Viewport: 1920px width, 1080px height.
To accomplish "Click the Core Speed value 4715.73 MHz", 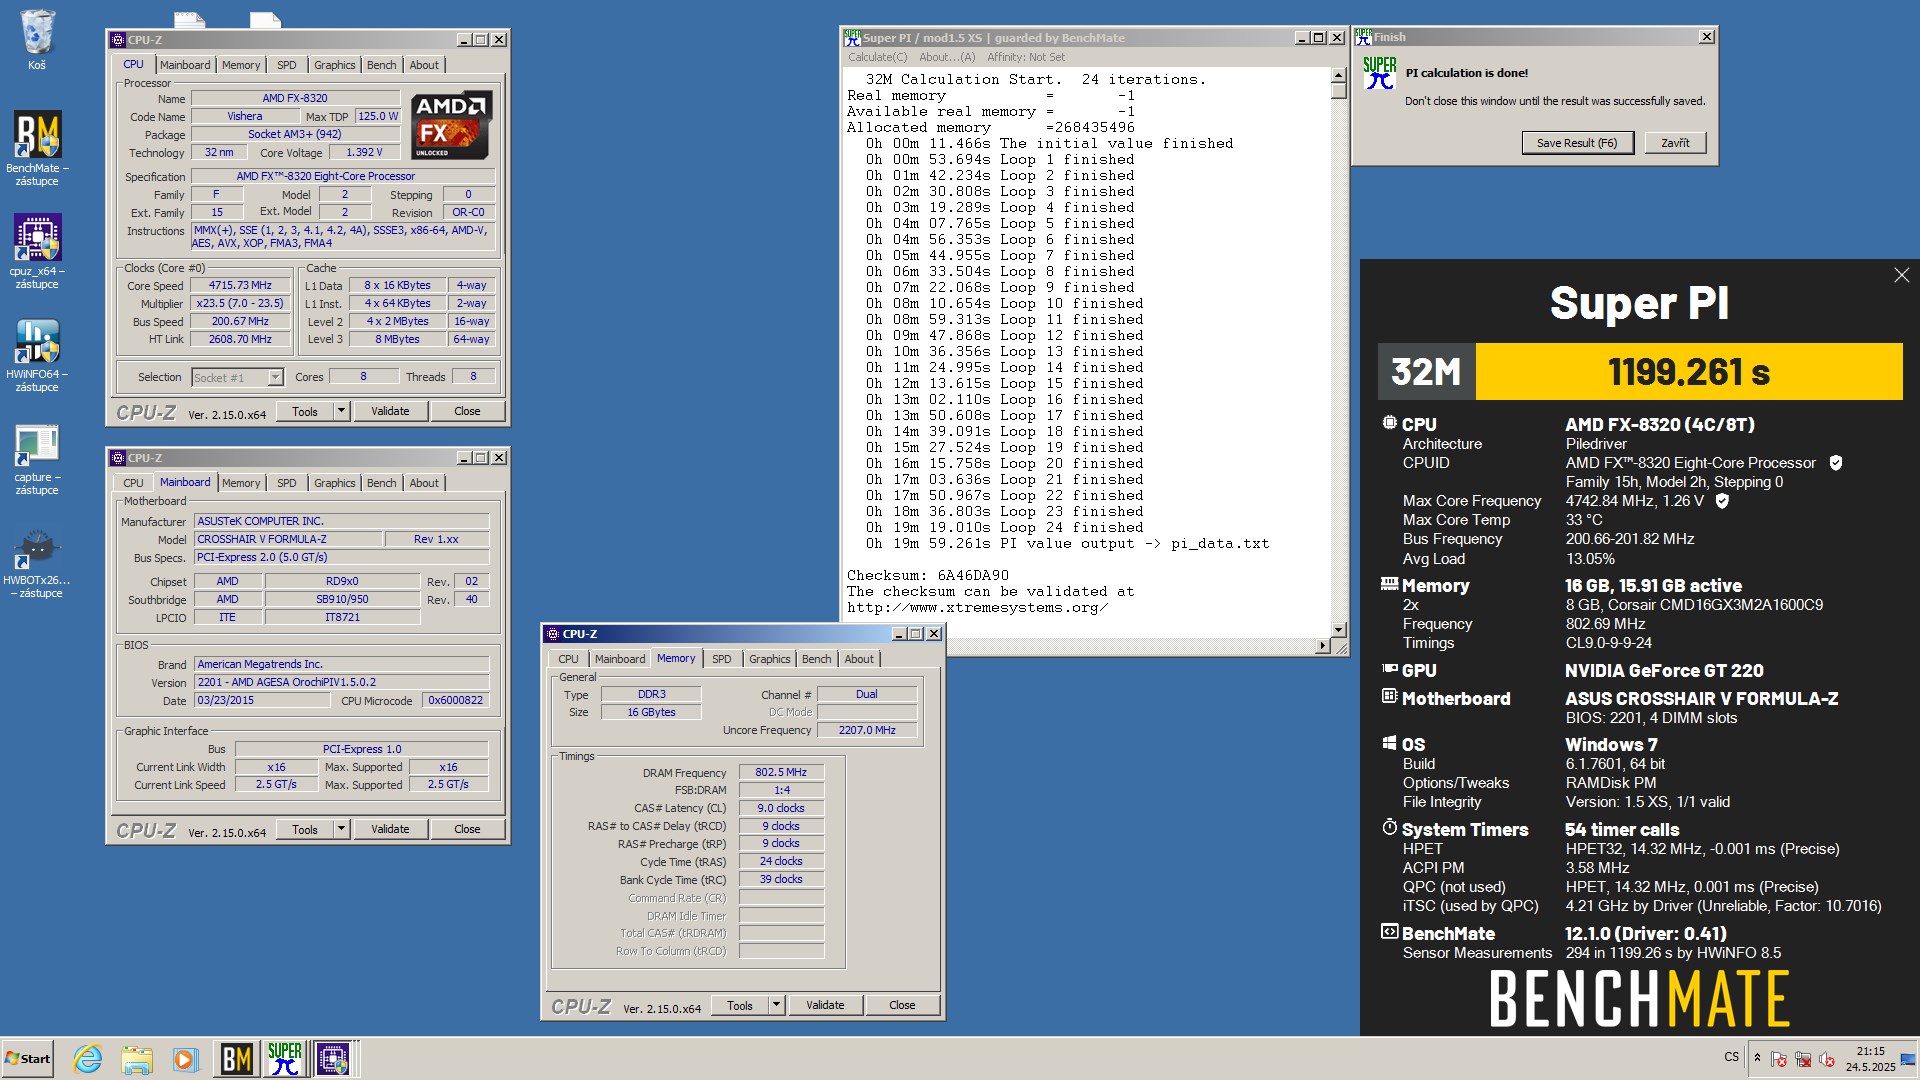I will 240,285.
